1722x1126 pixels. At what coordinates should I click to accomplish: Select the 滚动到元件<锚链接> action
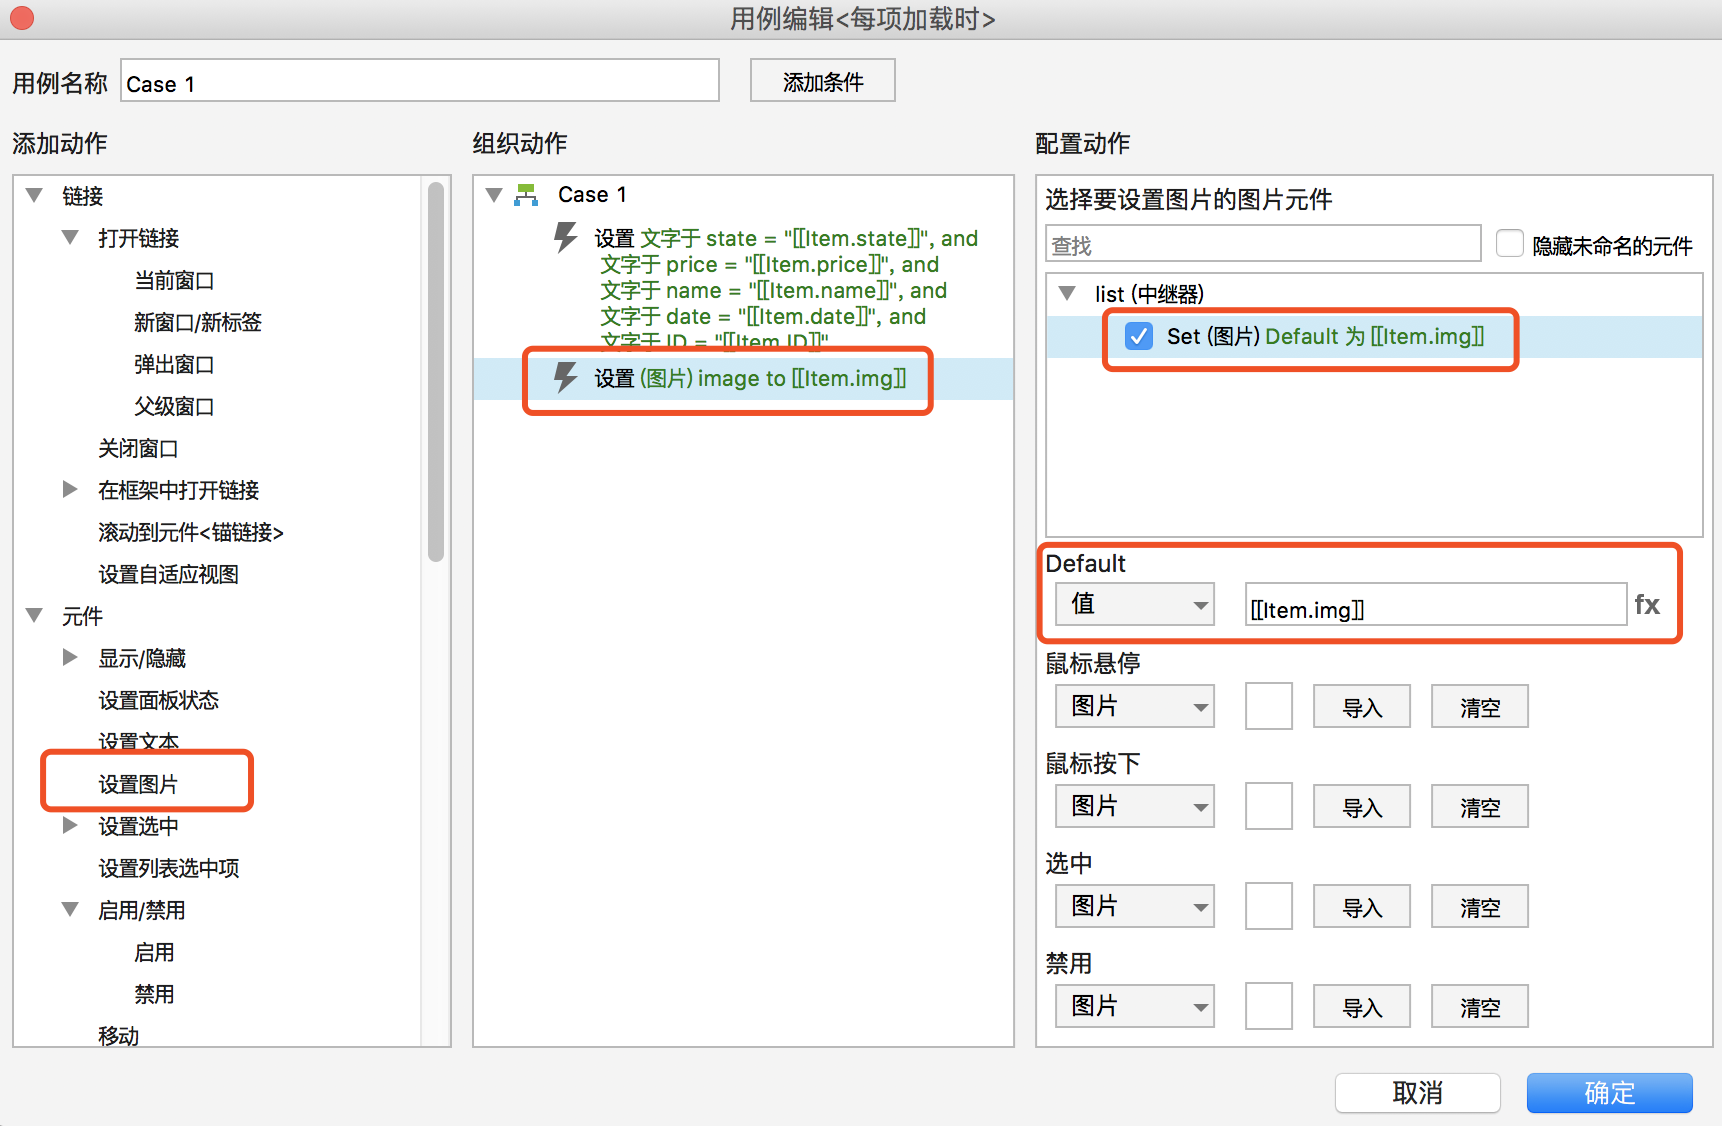[191, 532]
